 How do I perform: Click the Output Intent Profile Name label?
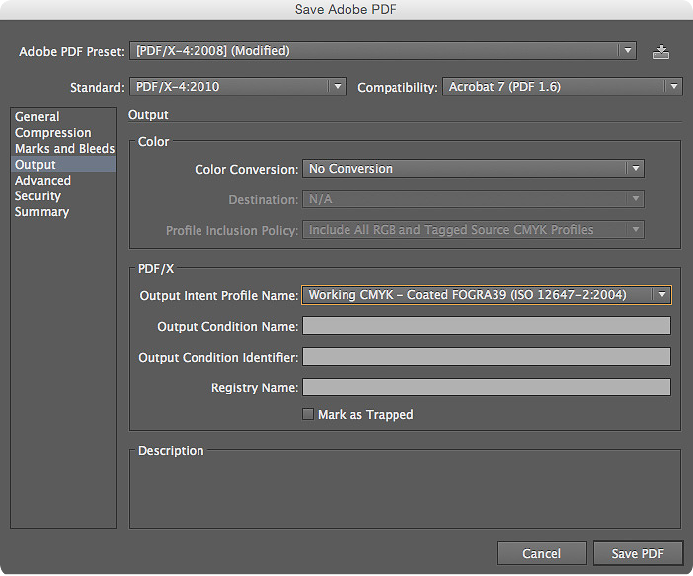[x=219, y=296]
